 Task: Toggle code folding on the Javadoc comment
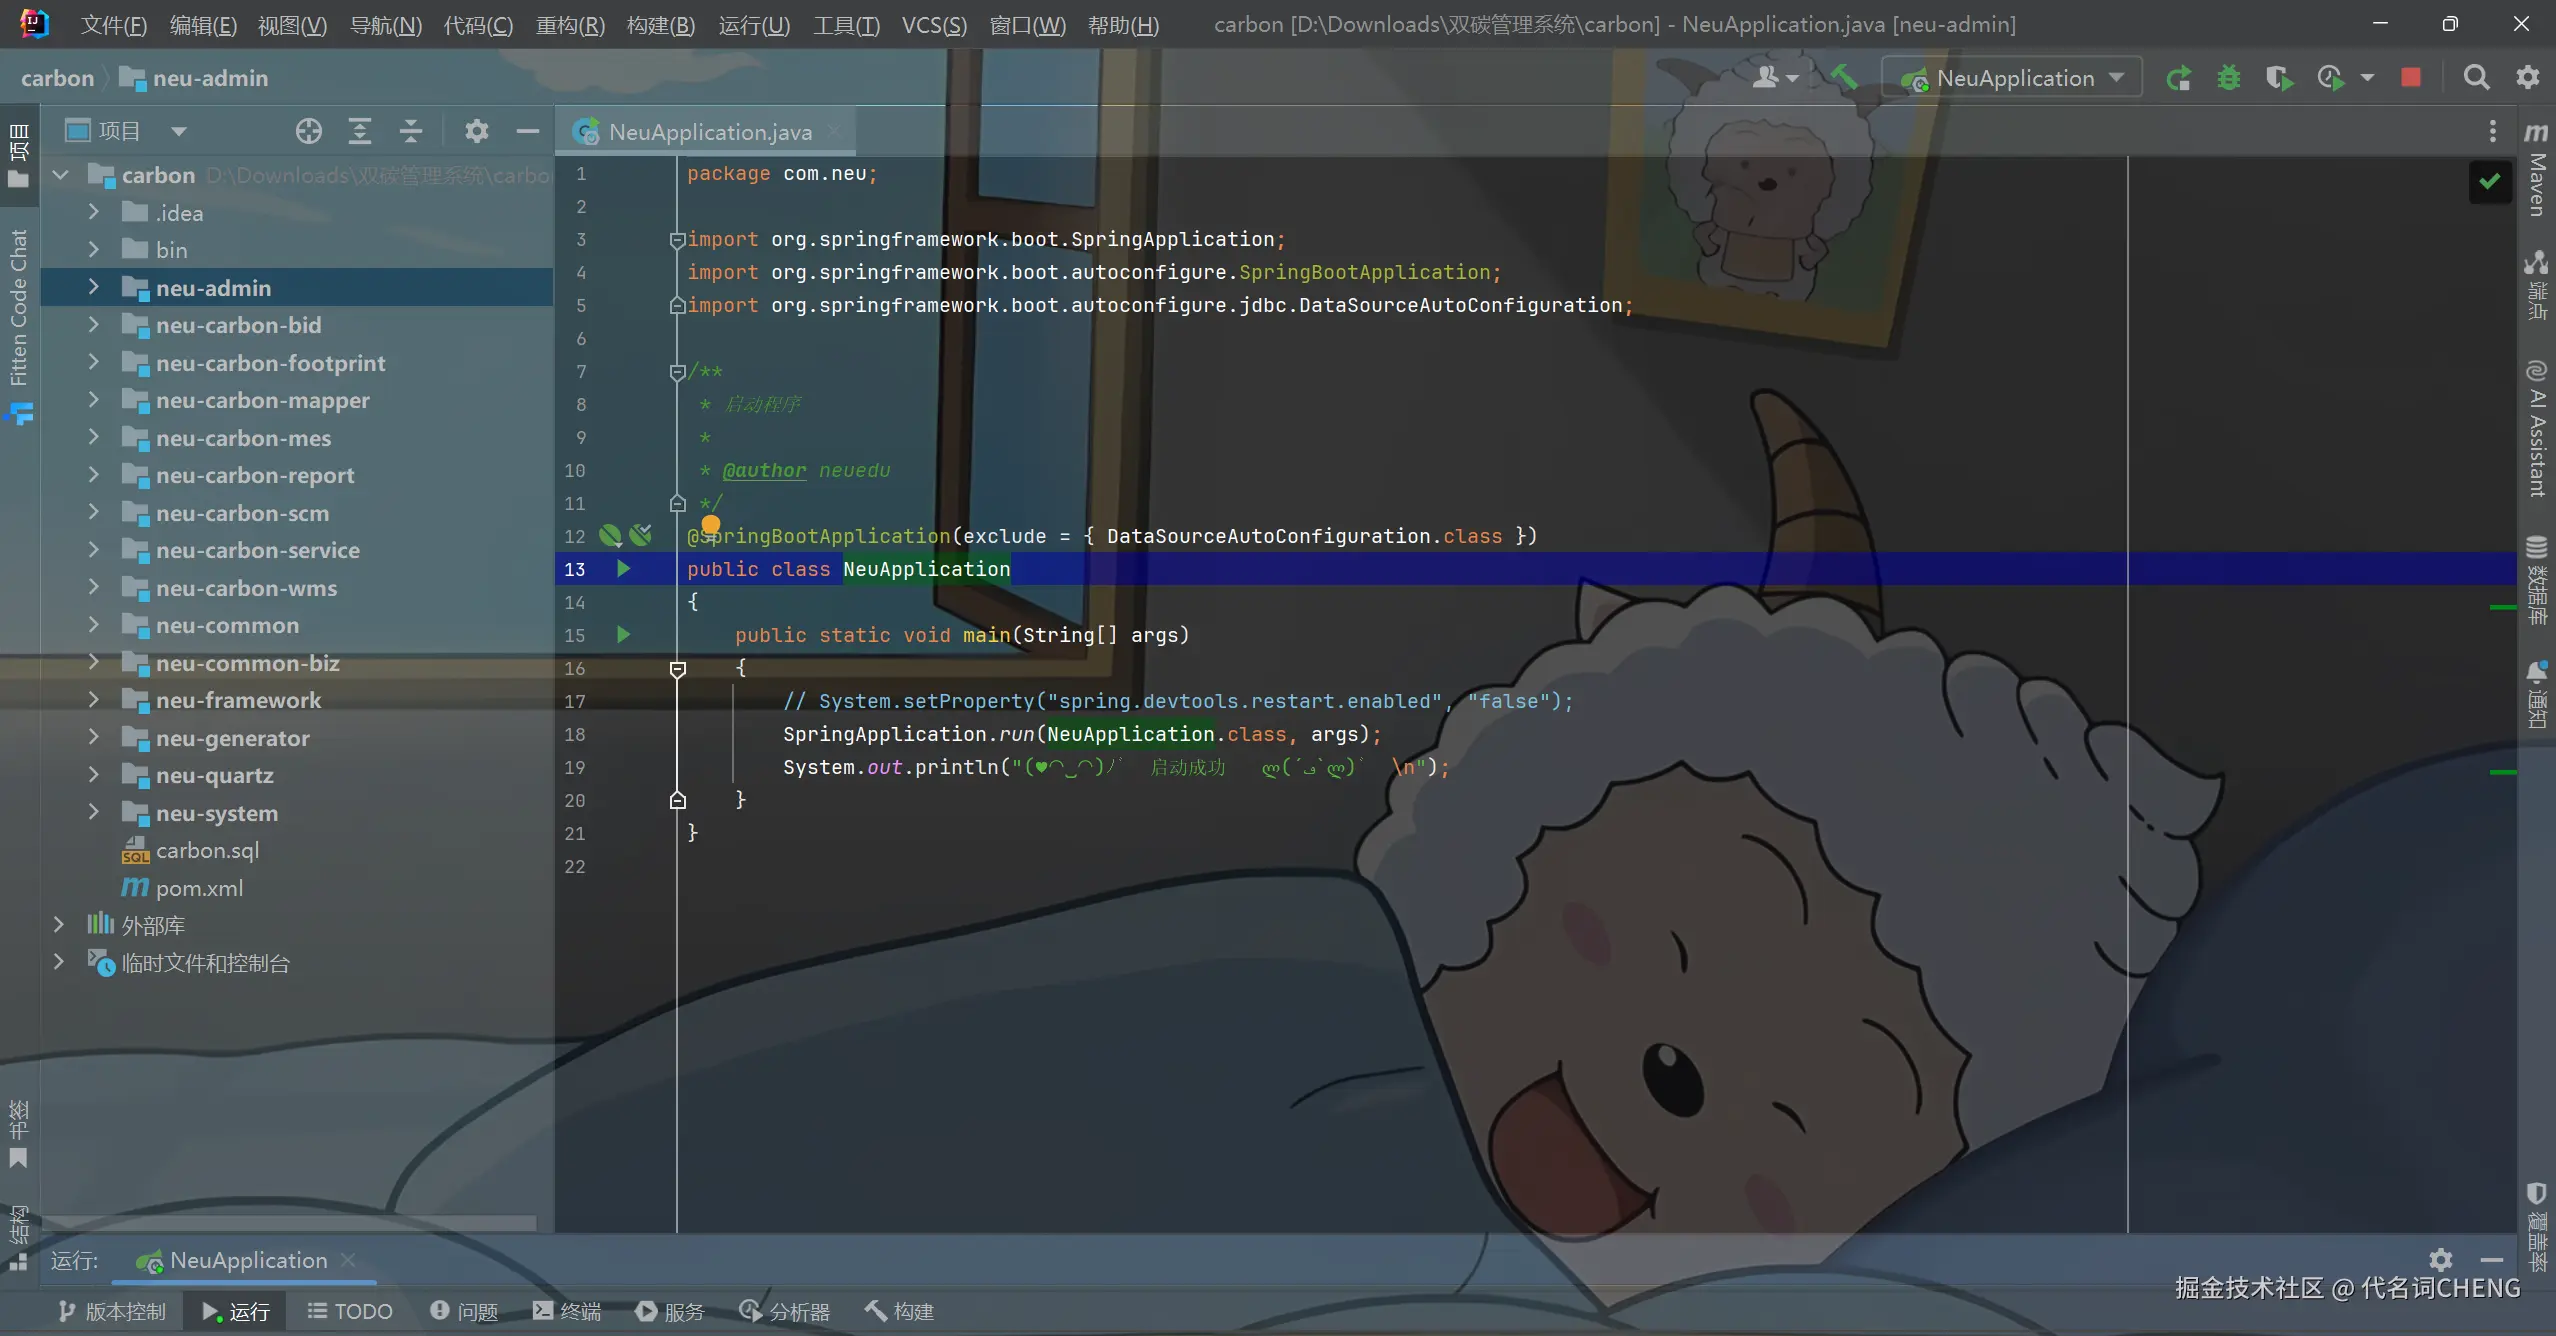tap(677, 372)
